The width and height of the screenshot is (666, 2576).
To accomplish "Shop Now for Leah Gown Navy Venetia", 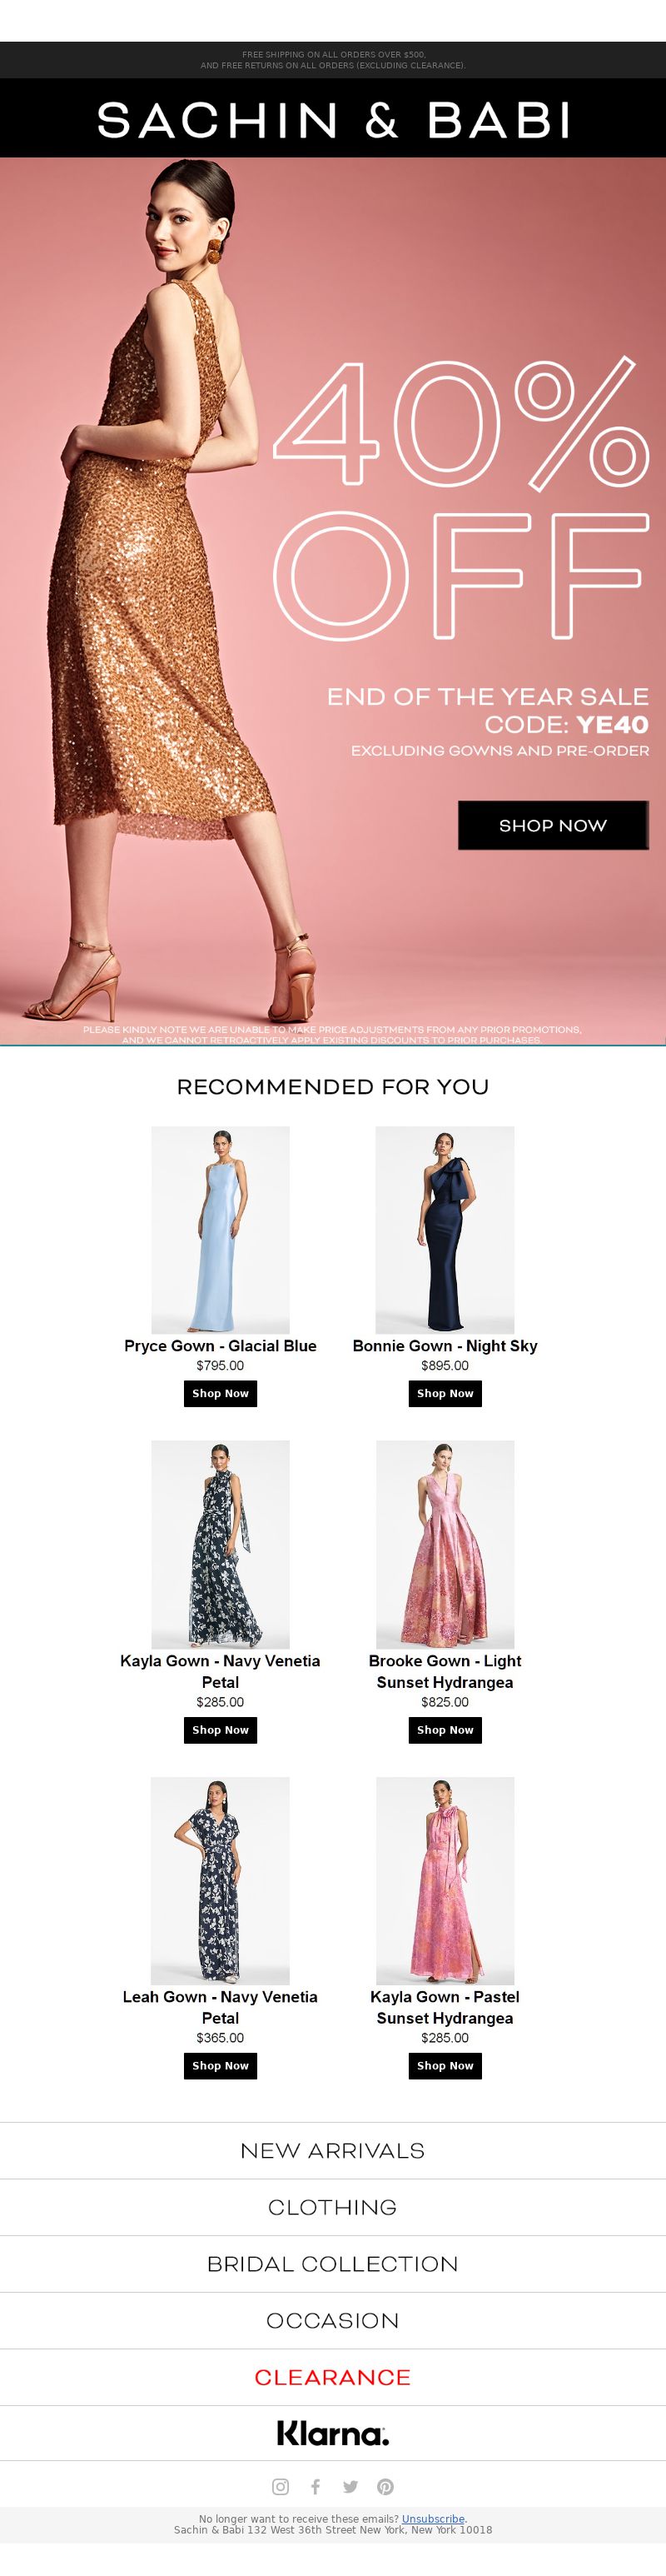I will tap(220, 2065).
